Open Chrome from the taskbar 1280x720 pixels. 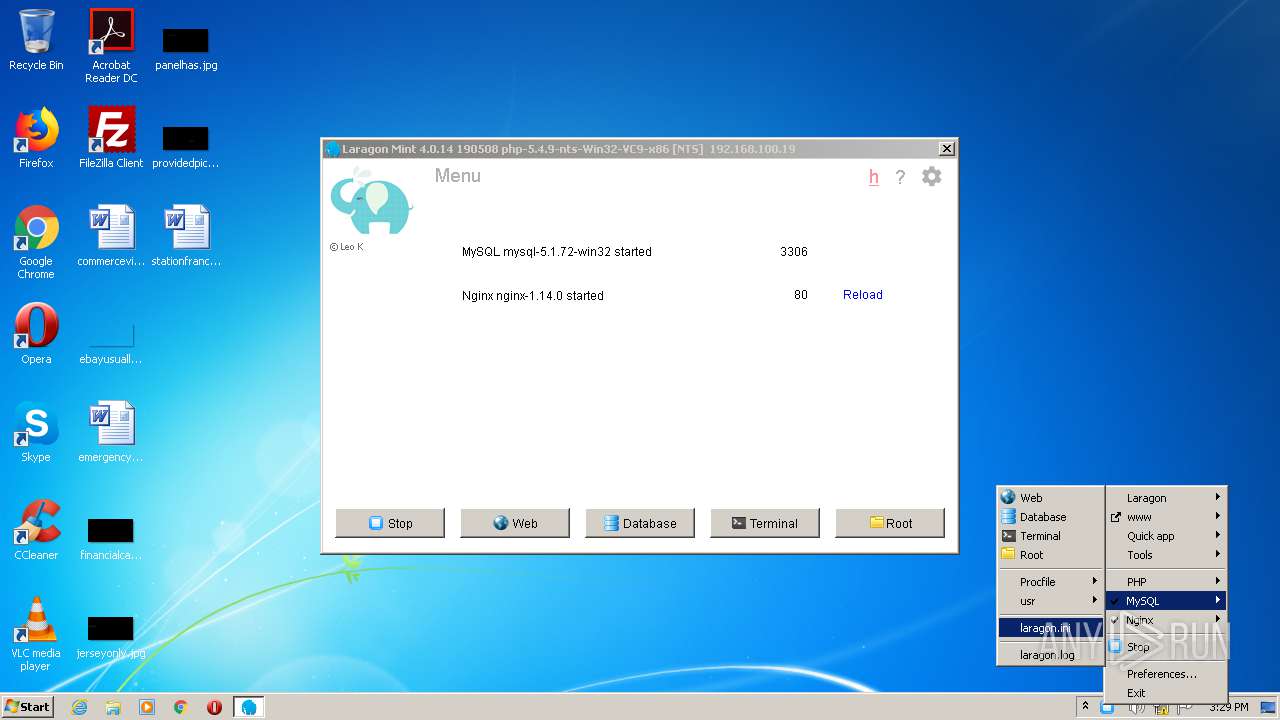pyautogui.click(x=181, y=707)
